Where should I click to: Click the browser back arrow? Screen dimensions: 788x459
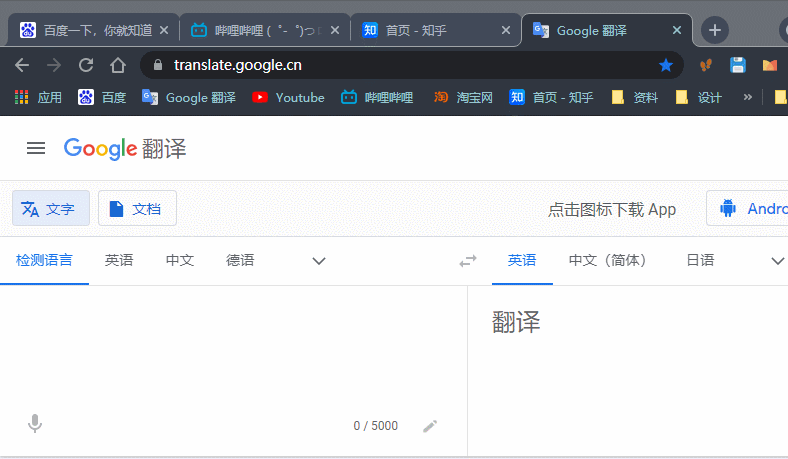pos(22,65)
